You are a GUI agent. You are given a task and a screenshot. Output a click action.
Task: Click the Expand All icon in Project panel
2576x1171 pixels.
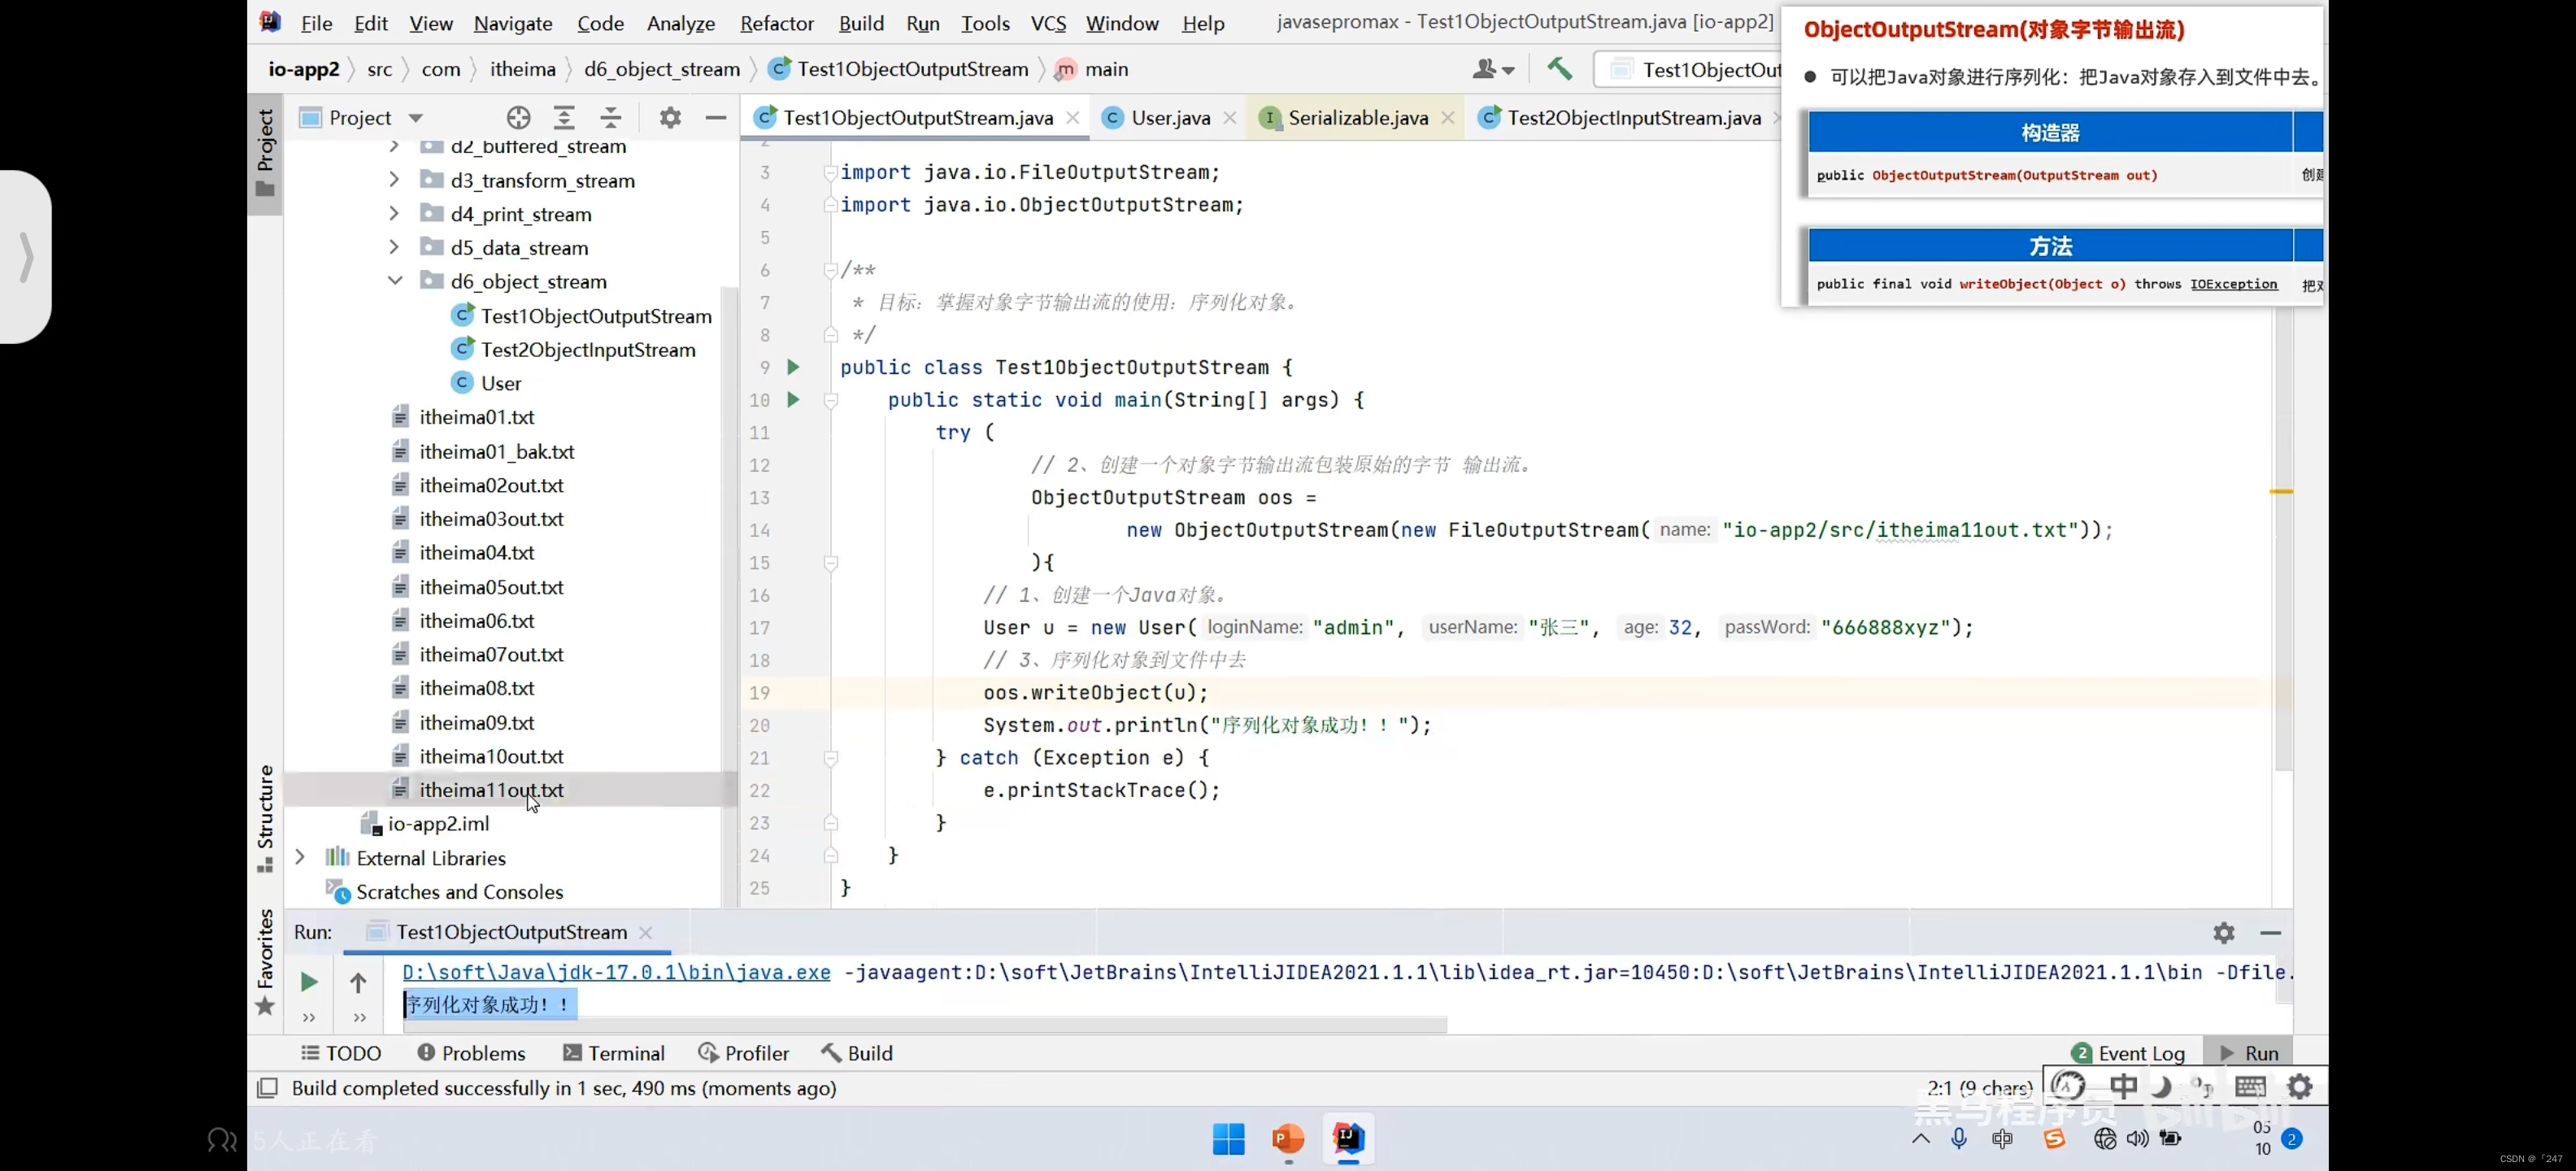click(564, 118)
